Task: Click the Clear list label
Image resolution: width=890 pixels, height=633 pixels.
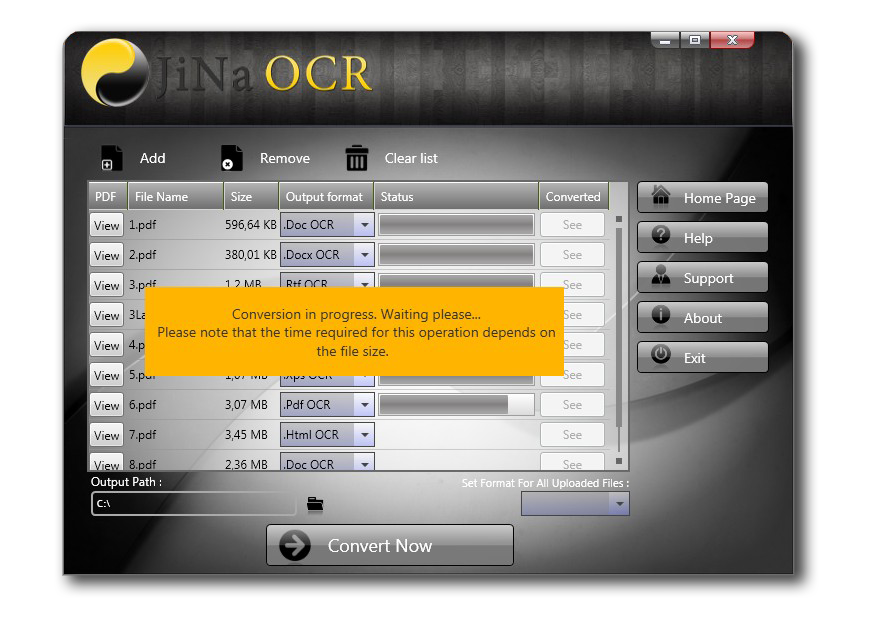Action: point(411,158)
